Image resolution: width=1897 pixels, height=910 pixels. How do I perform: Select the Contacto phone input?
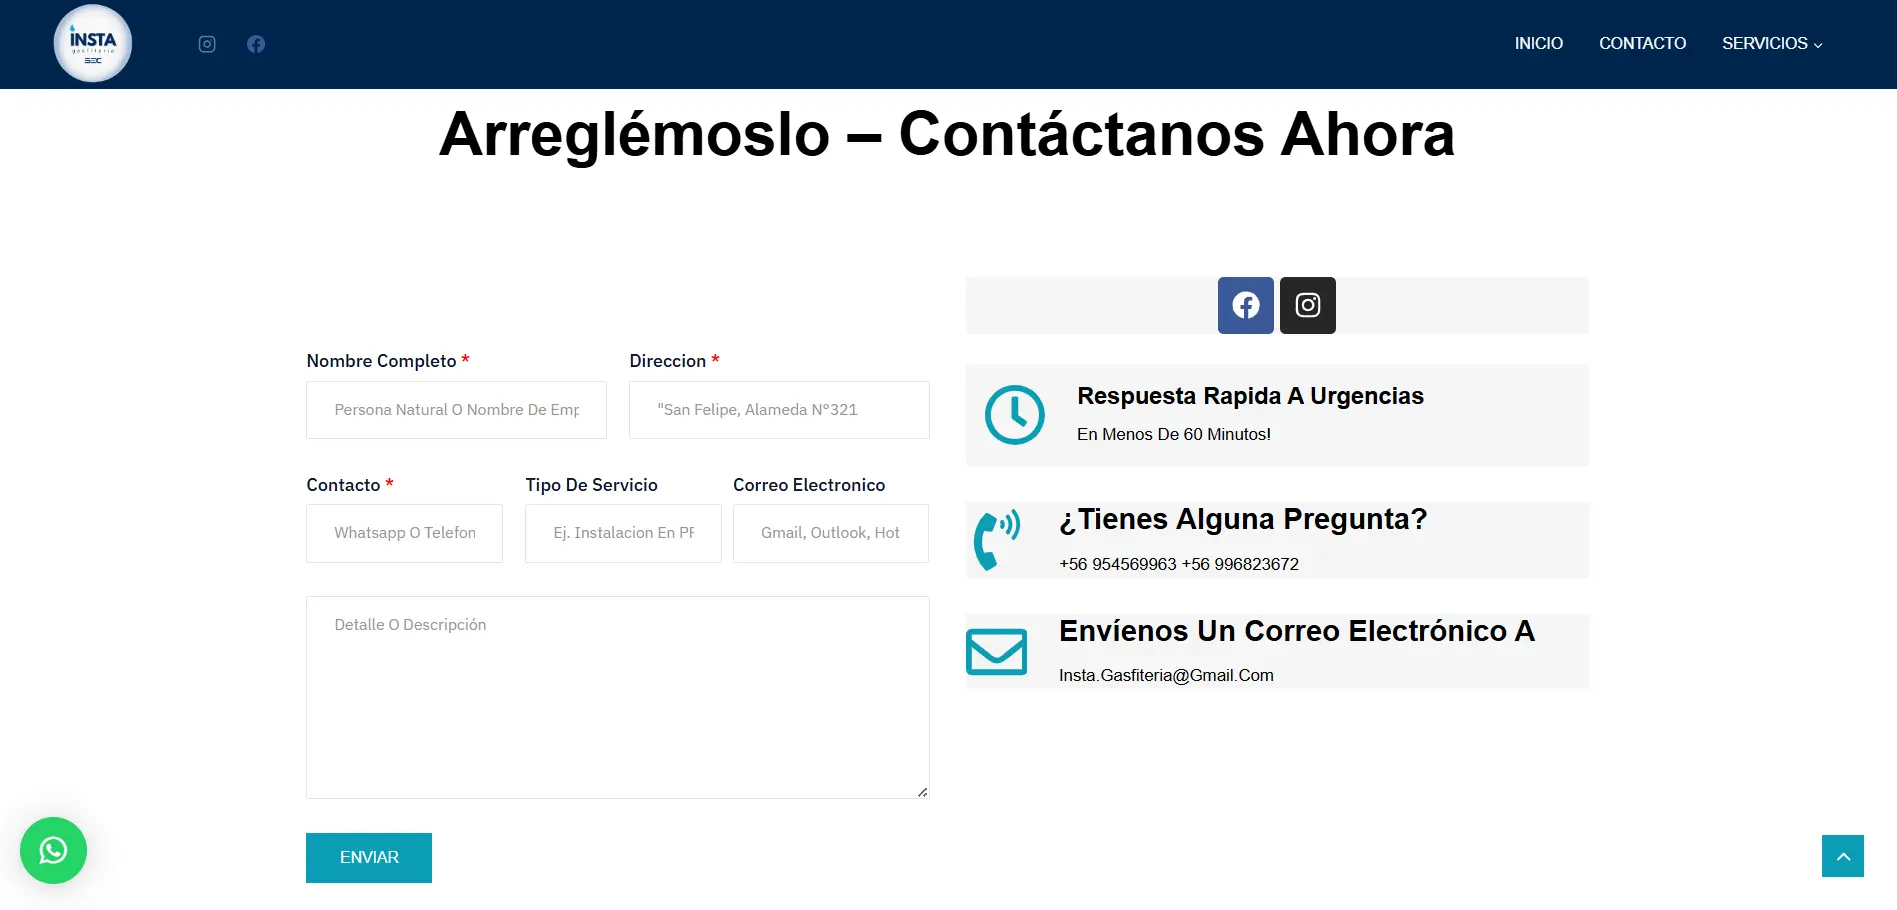pyautogui.click(x=404, y=533)
